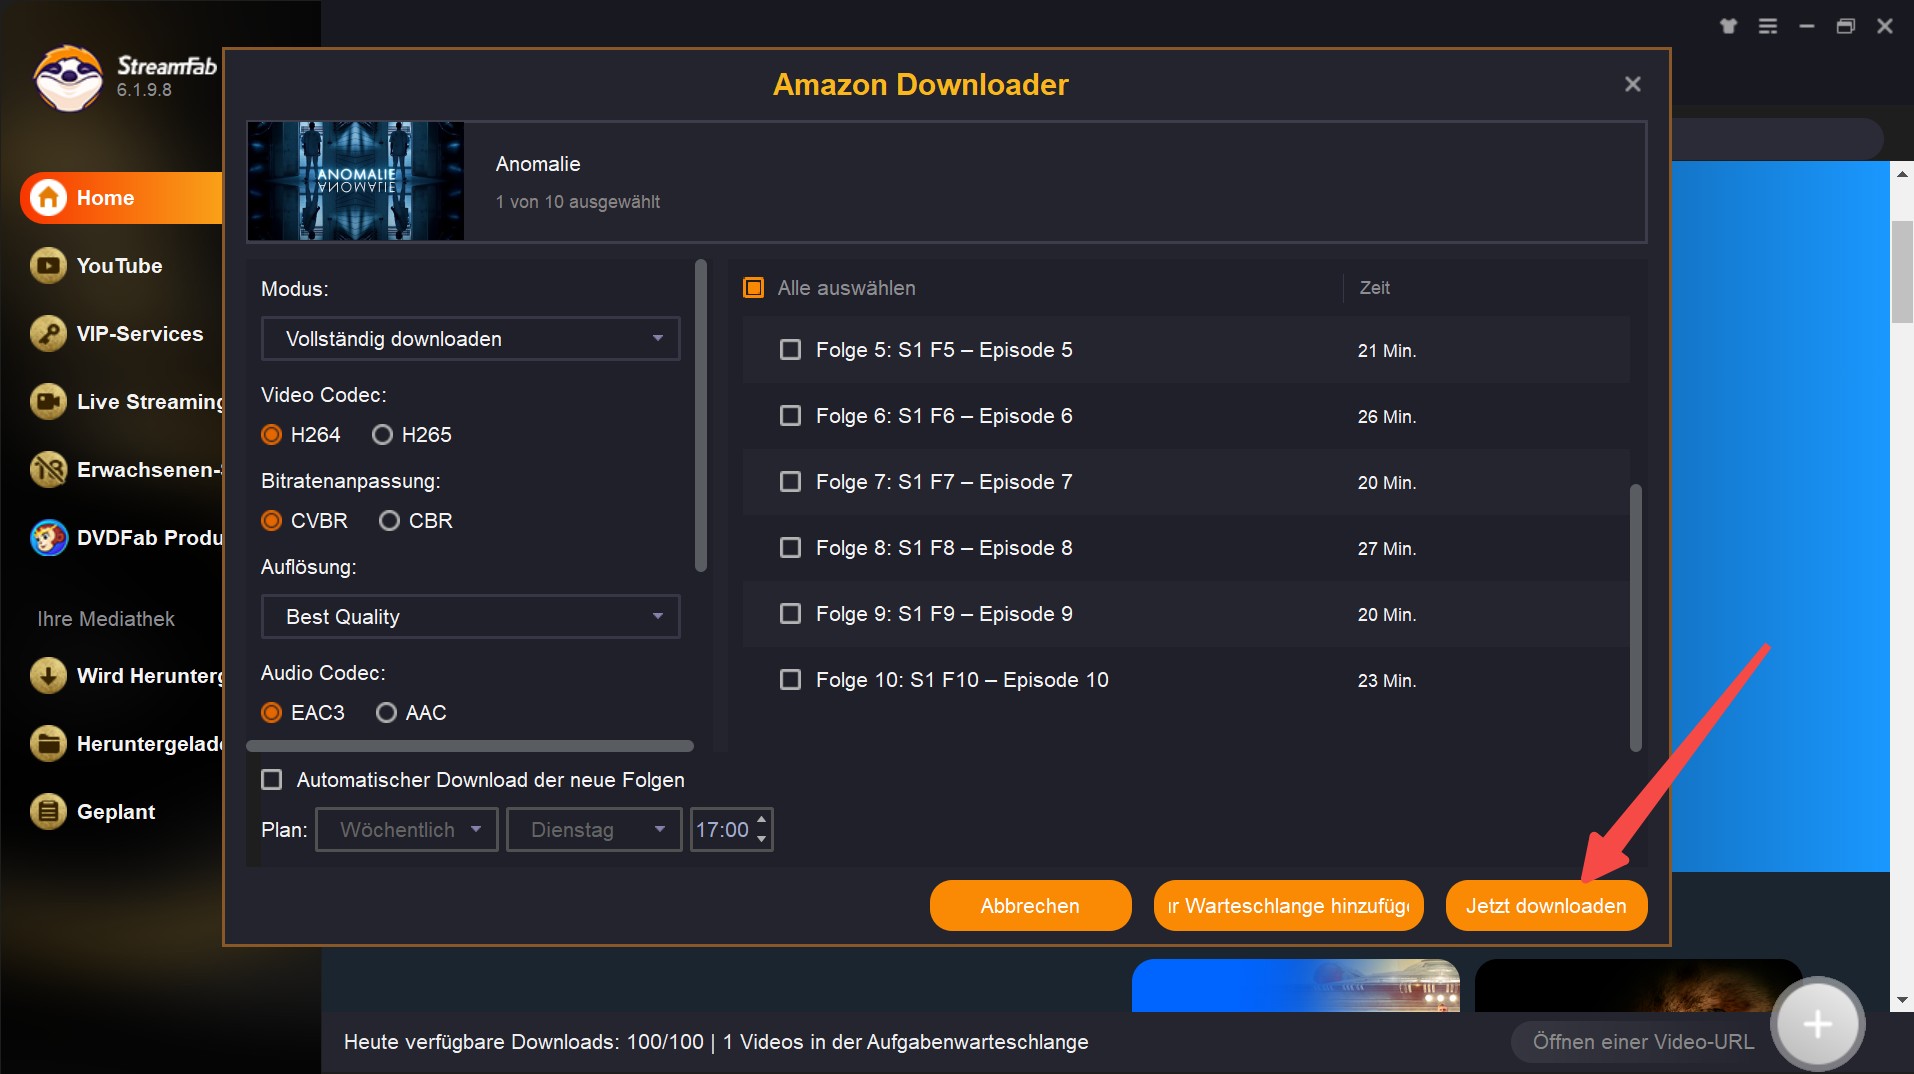The width and height of the screenshot is (1914, 1074).
Task: Click the Wird Heruntergeladen download icon
Action: (48, 676)
